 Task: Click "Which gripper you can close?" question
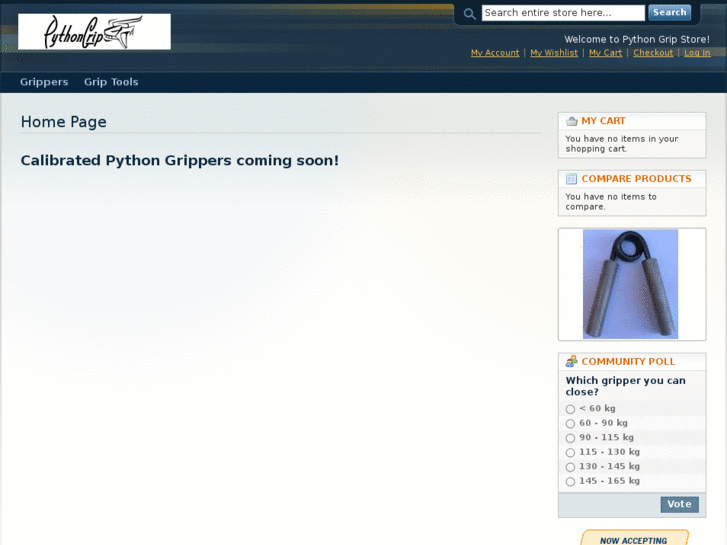(625, 386)
